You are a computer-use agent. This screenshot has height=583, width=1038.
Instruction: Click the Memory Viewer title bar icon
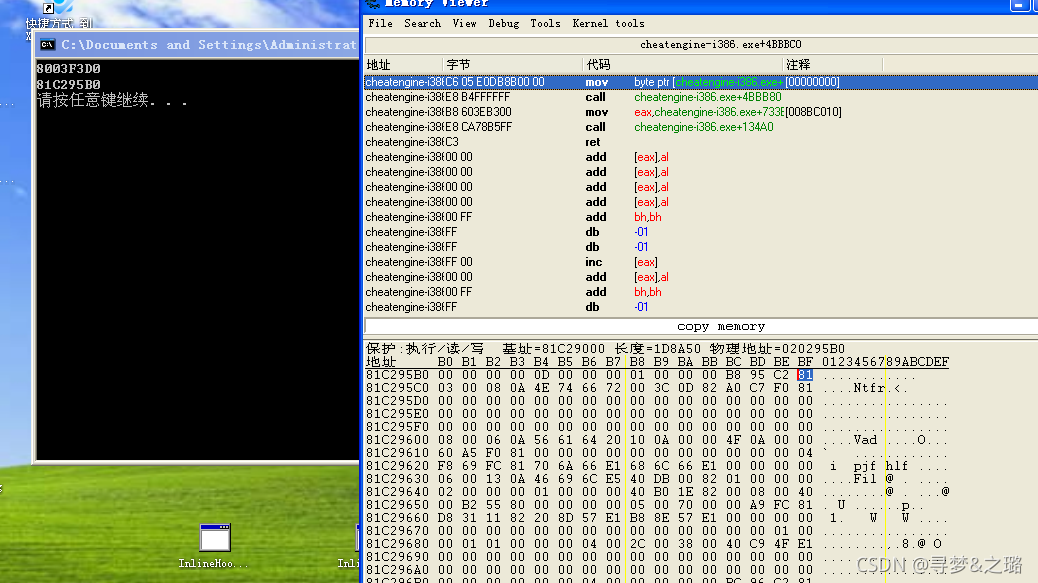[373, 3]
